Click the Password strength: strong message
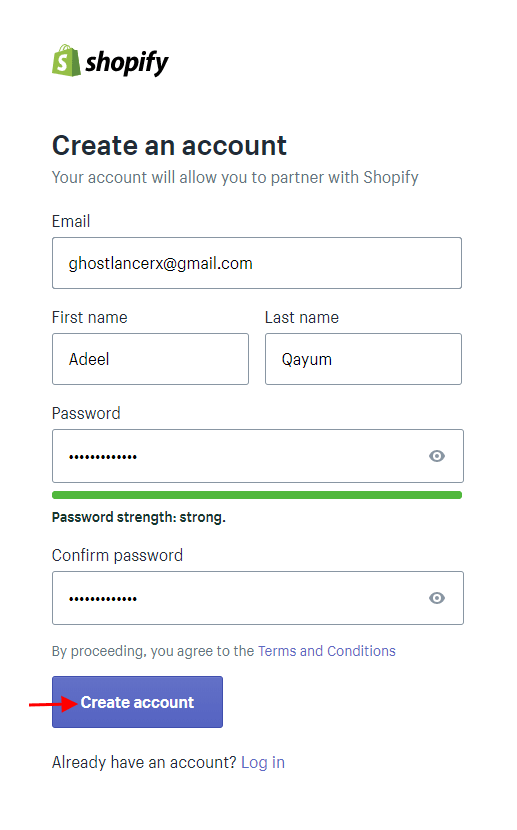517x830 pixels. [139, 517]
